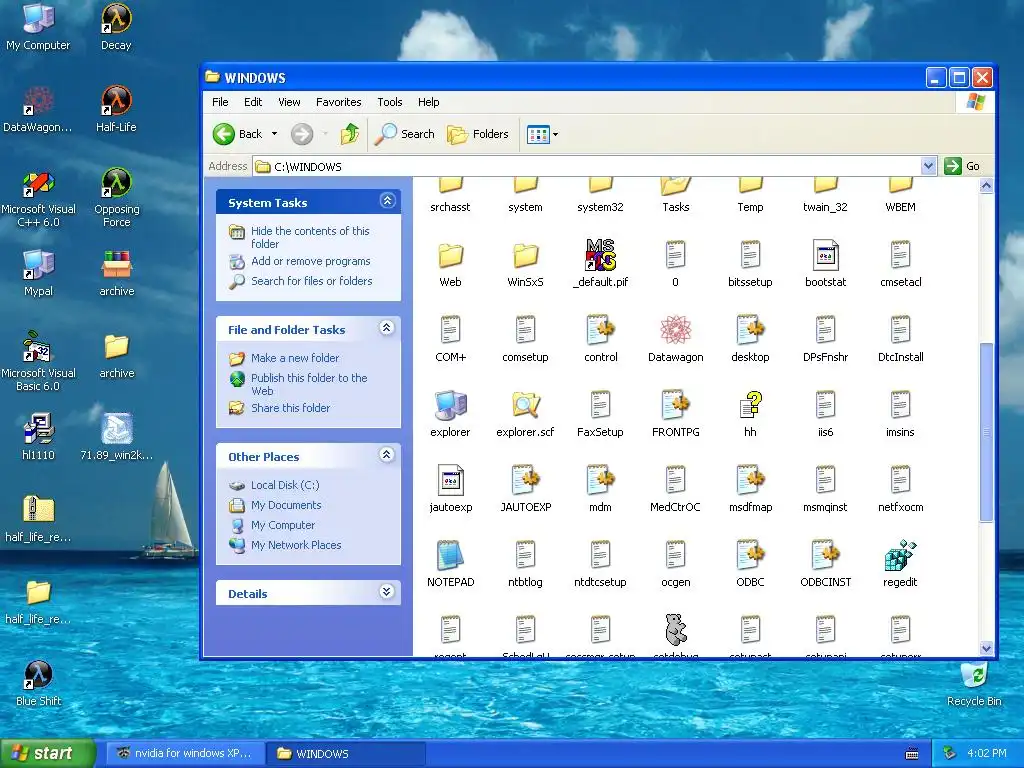Click the Go button

tap(962, 166)
